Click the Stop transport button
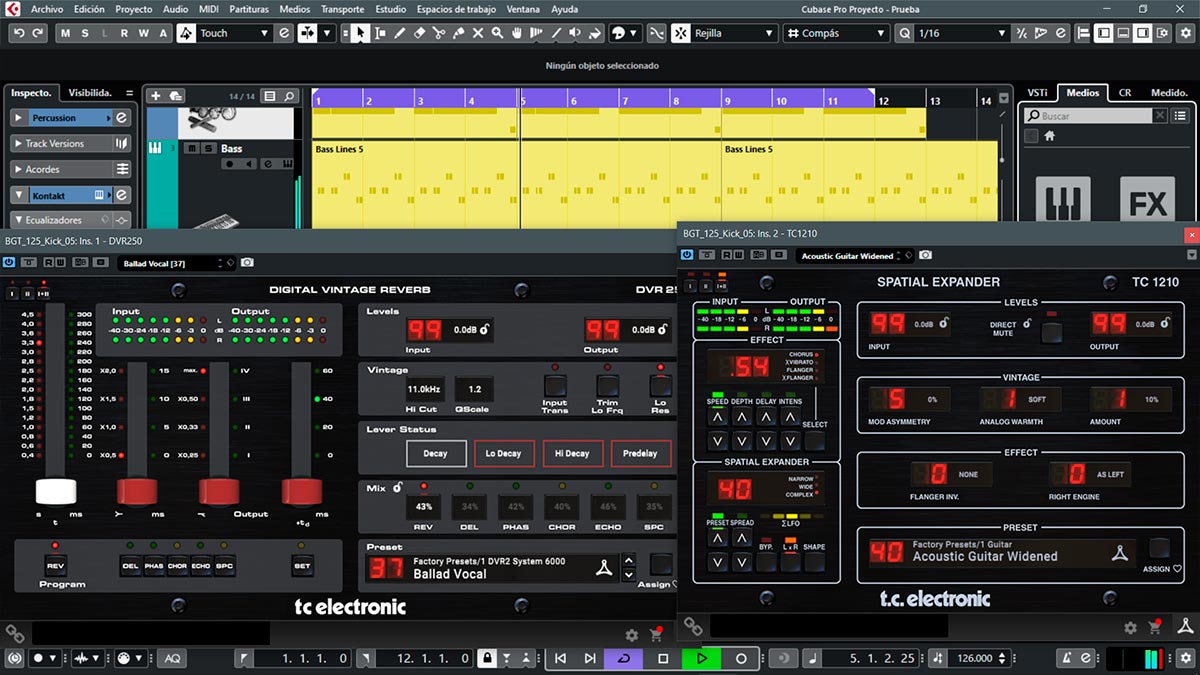The image size is (1200, 675). pyautogui.click(x=663, y=659)
